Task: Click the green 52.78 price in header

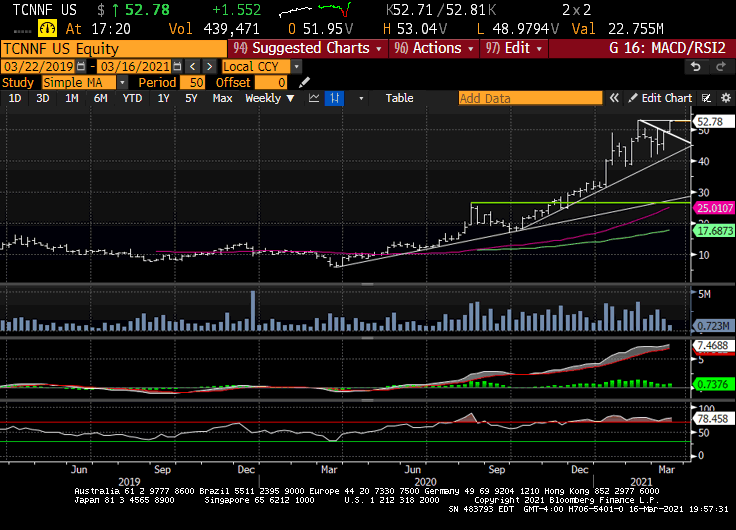Action: pyautogui.click(x=147, y=10)
